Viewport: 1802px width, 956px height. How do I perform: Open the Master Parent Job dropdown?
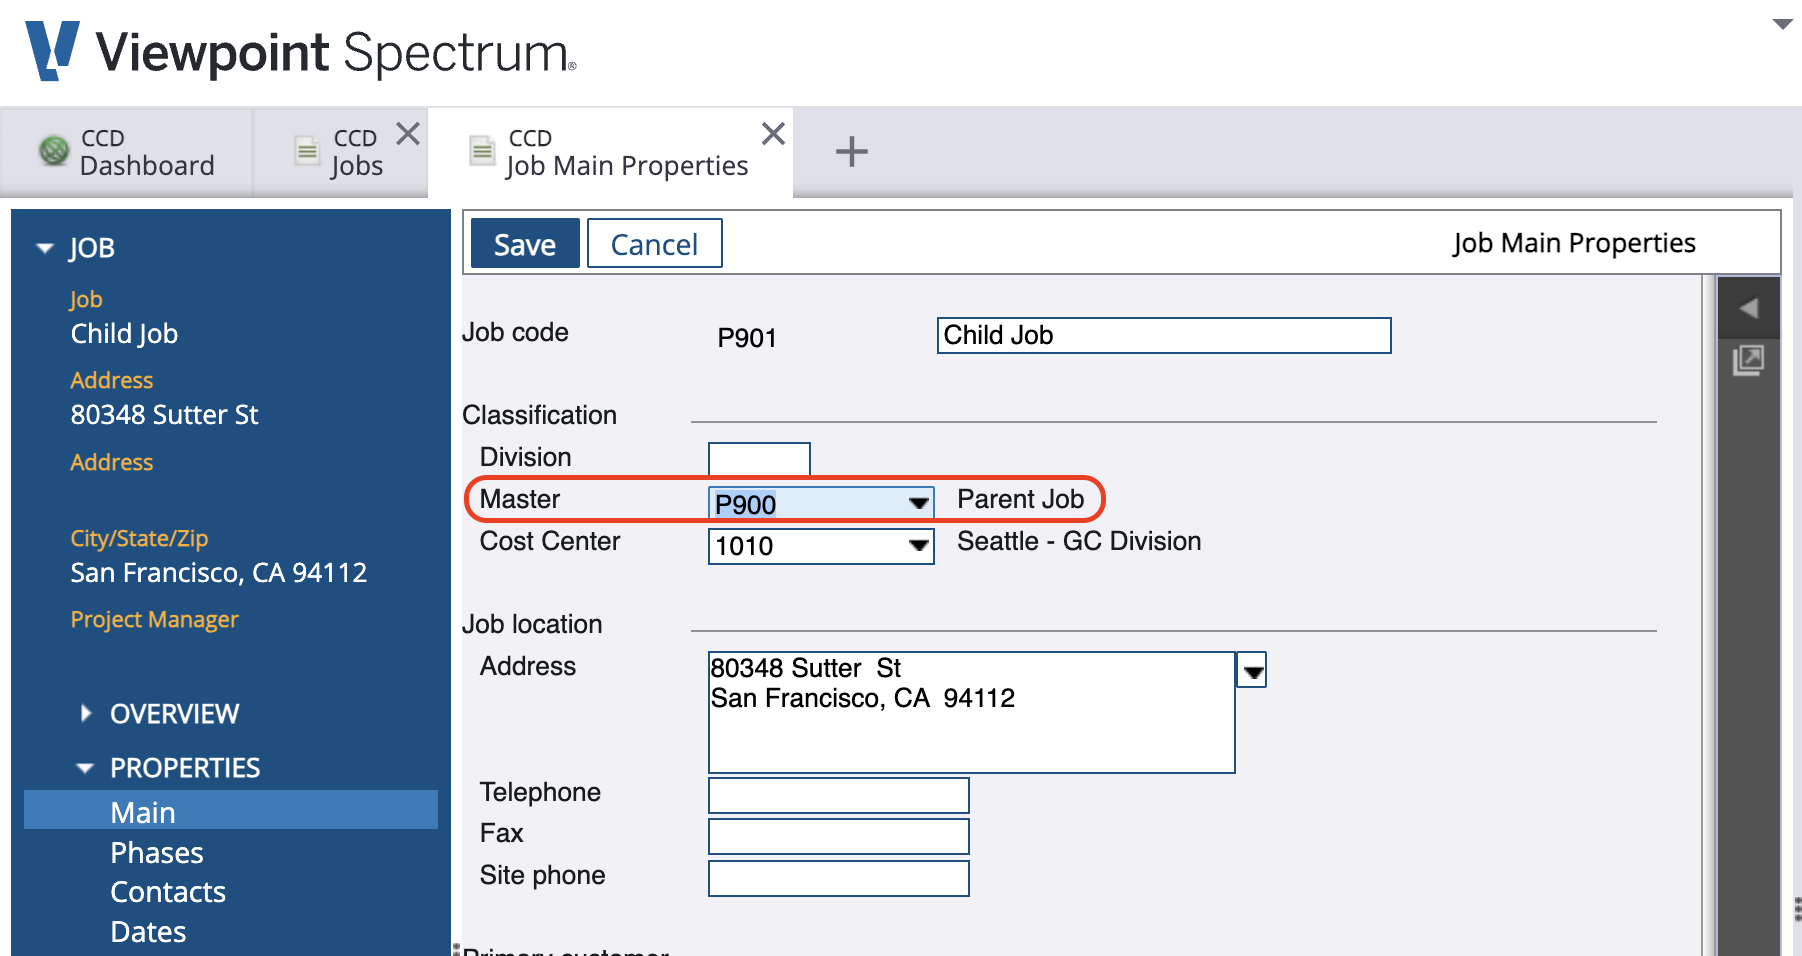pos(918,503)
